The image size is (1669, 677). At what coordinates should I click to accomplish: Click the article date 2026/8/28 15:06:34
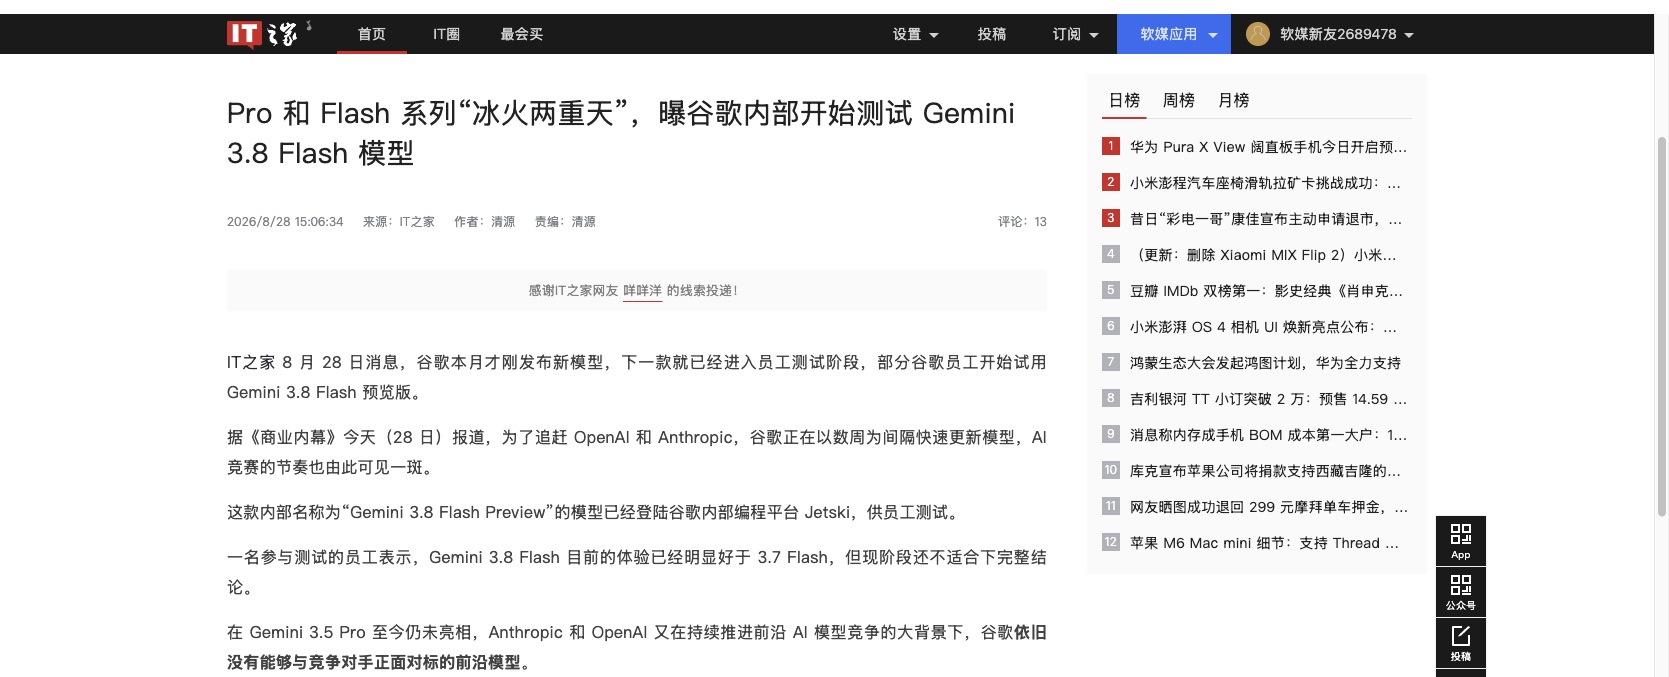point(285,222)
